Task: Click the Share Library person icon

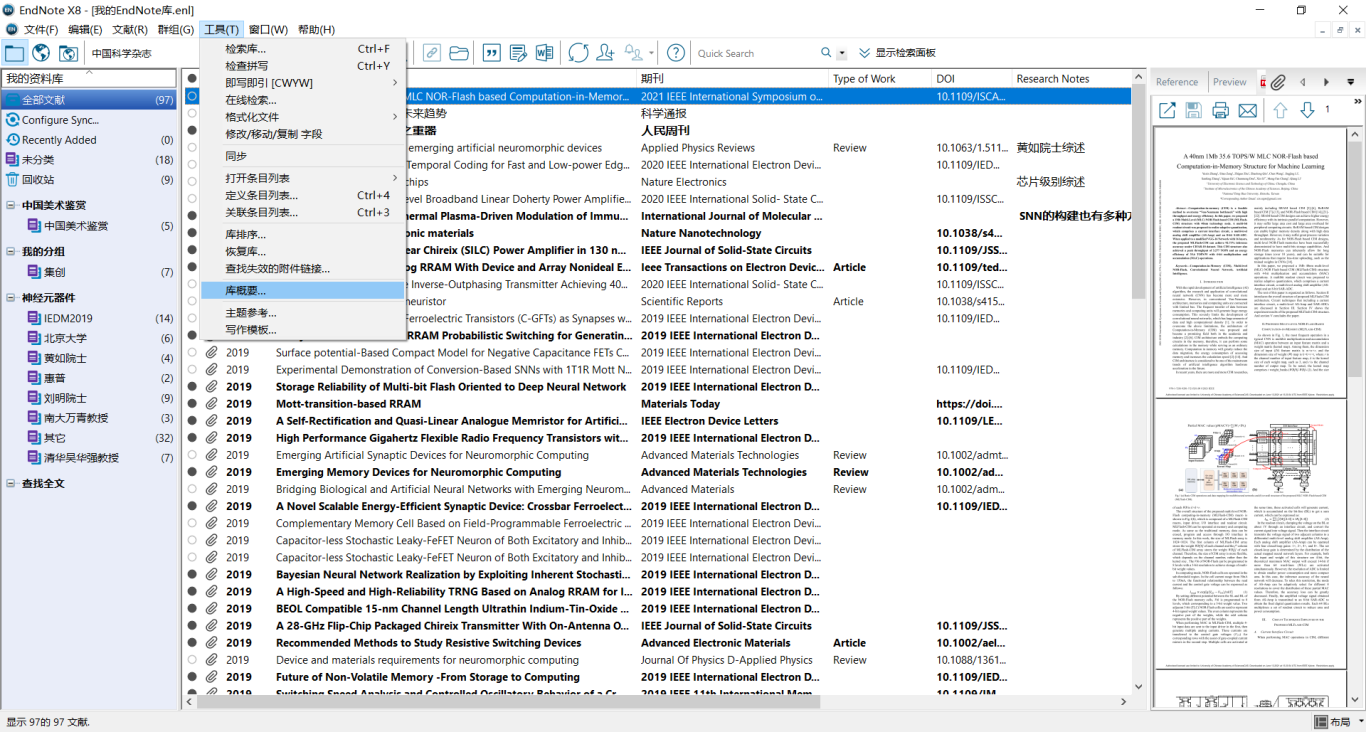Action: [605, 53]
